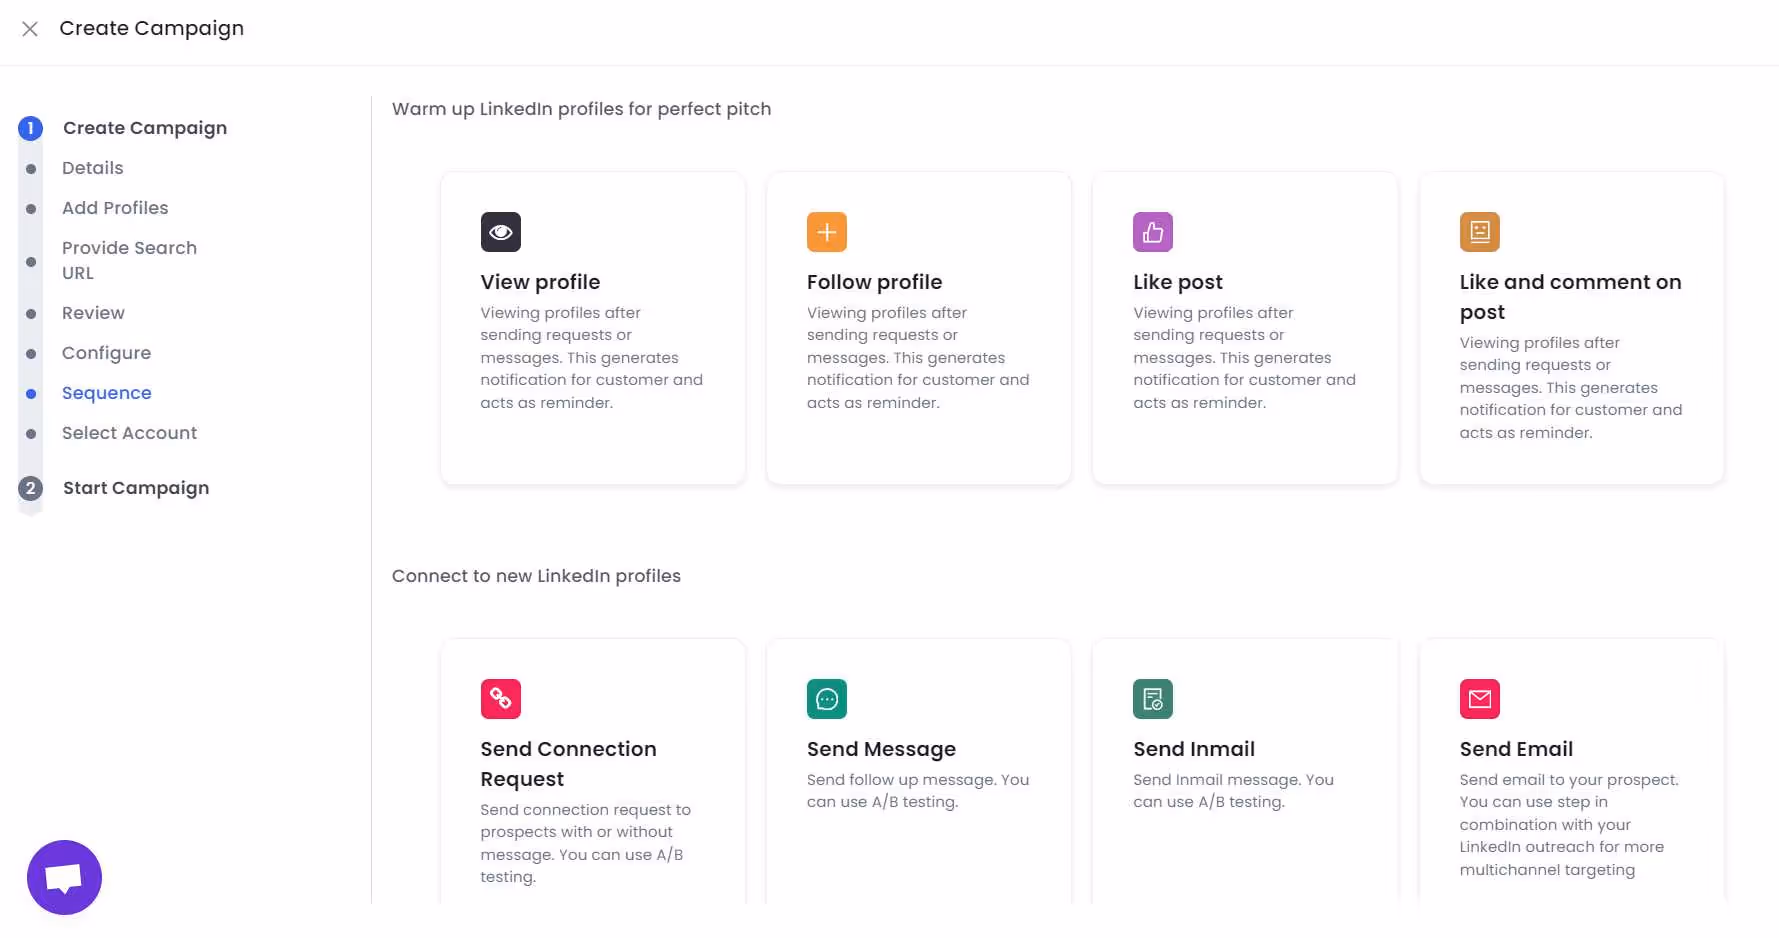Jump to the Select Account step
The image size is (1779, 938).
click(x=130, y=433)
